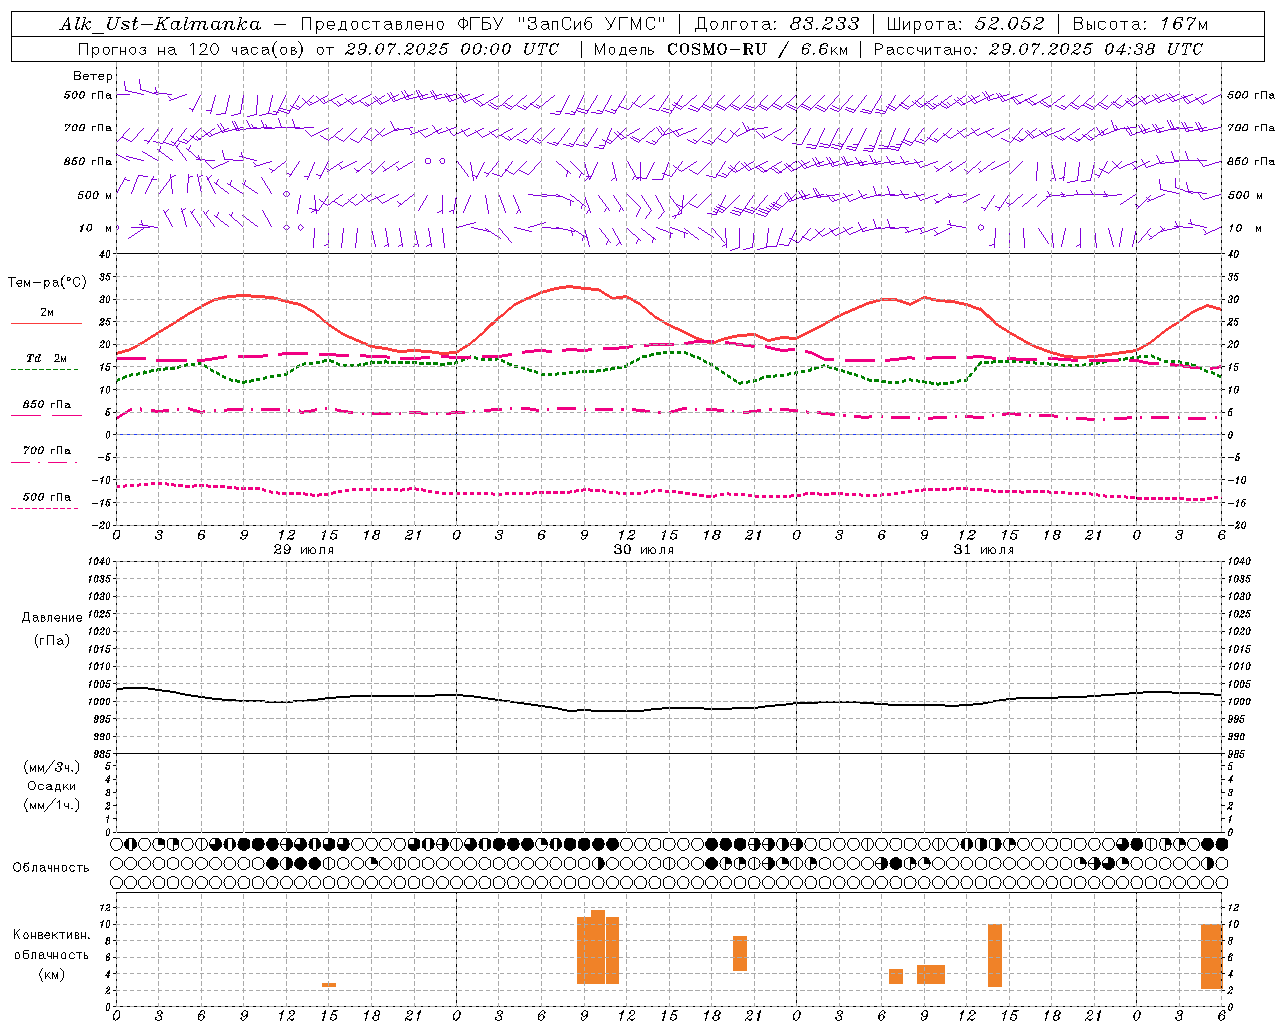Click the Ветер label of the wind panel
This screenshot has height=1024, width=1280.
point(93,76)
